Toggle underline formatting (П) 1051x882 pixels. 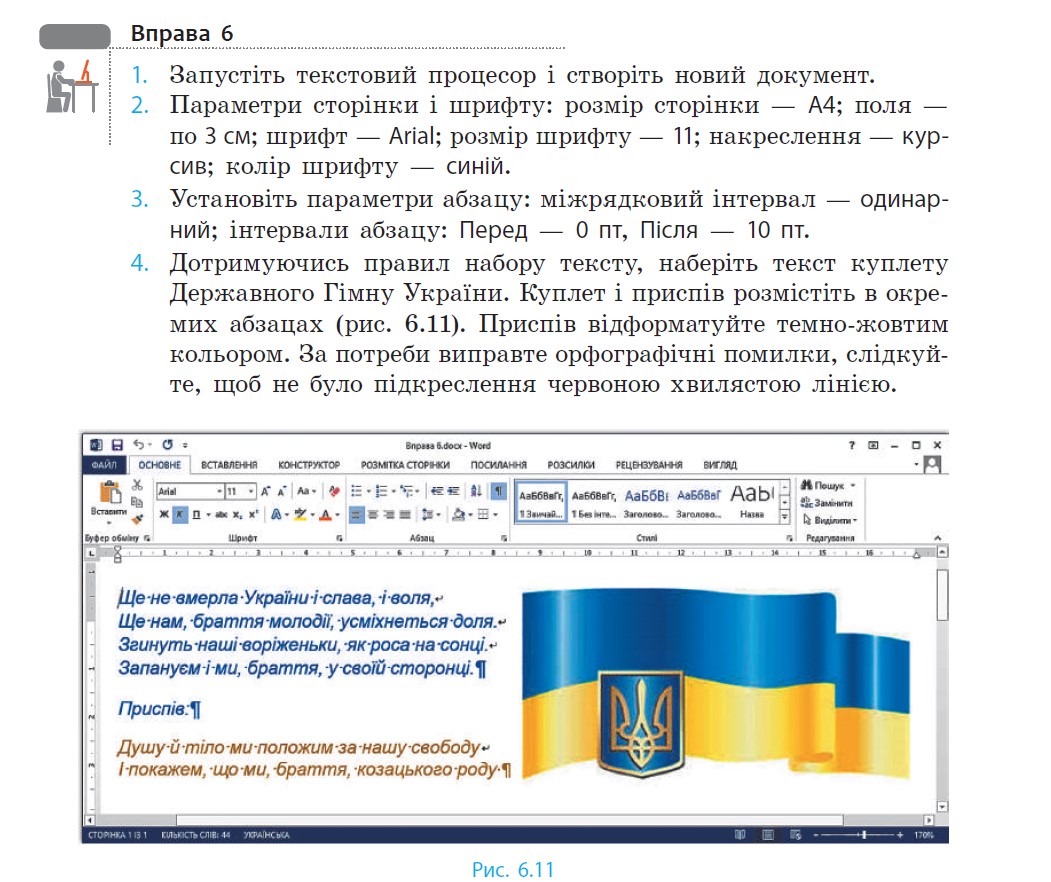[x=196, y=515]
